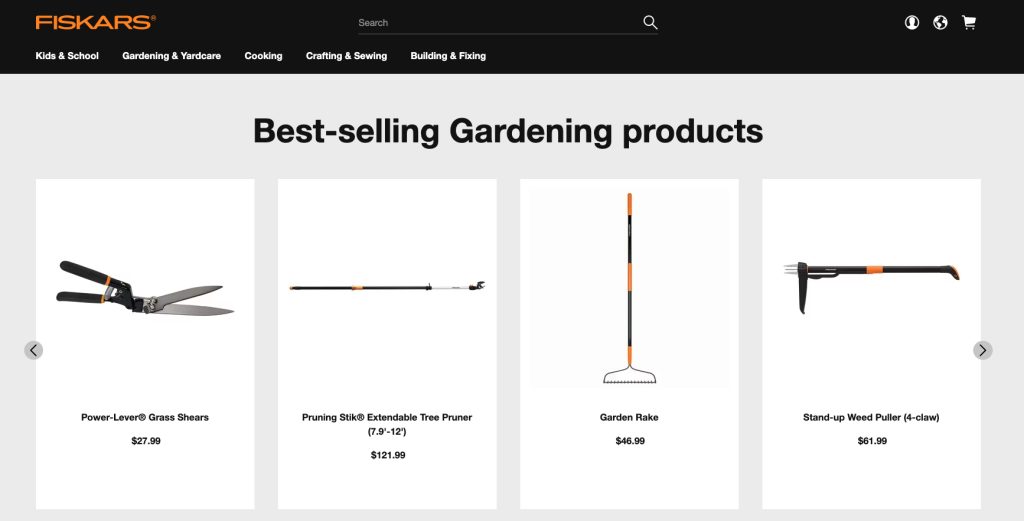Viewport: 1024px width, 521px height.
Task: Open the user account icon
Action: point(912,22)
